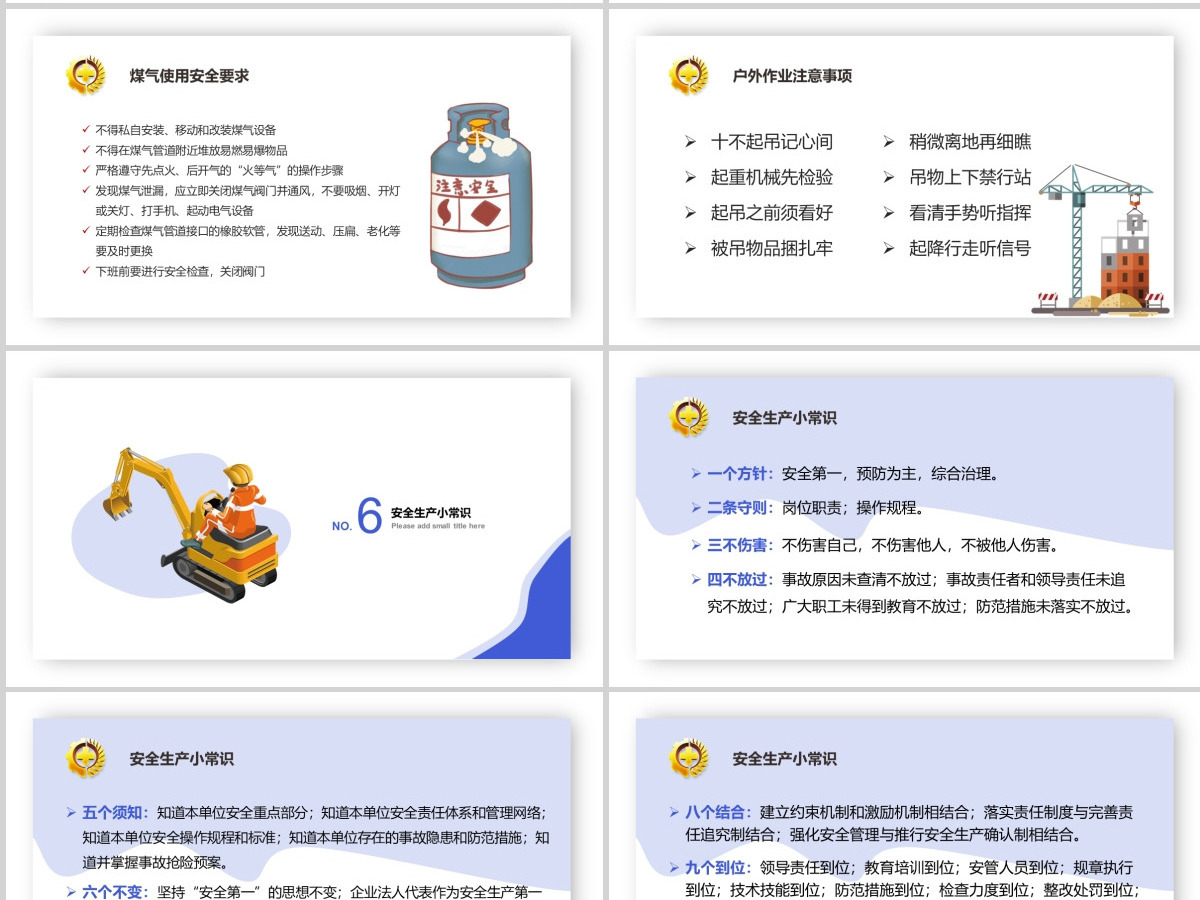
Task: Click the line 看清手势听指挥
Action: (970, 213)
